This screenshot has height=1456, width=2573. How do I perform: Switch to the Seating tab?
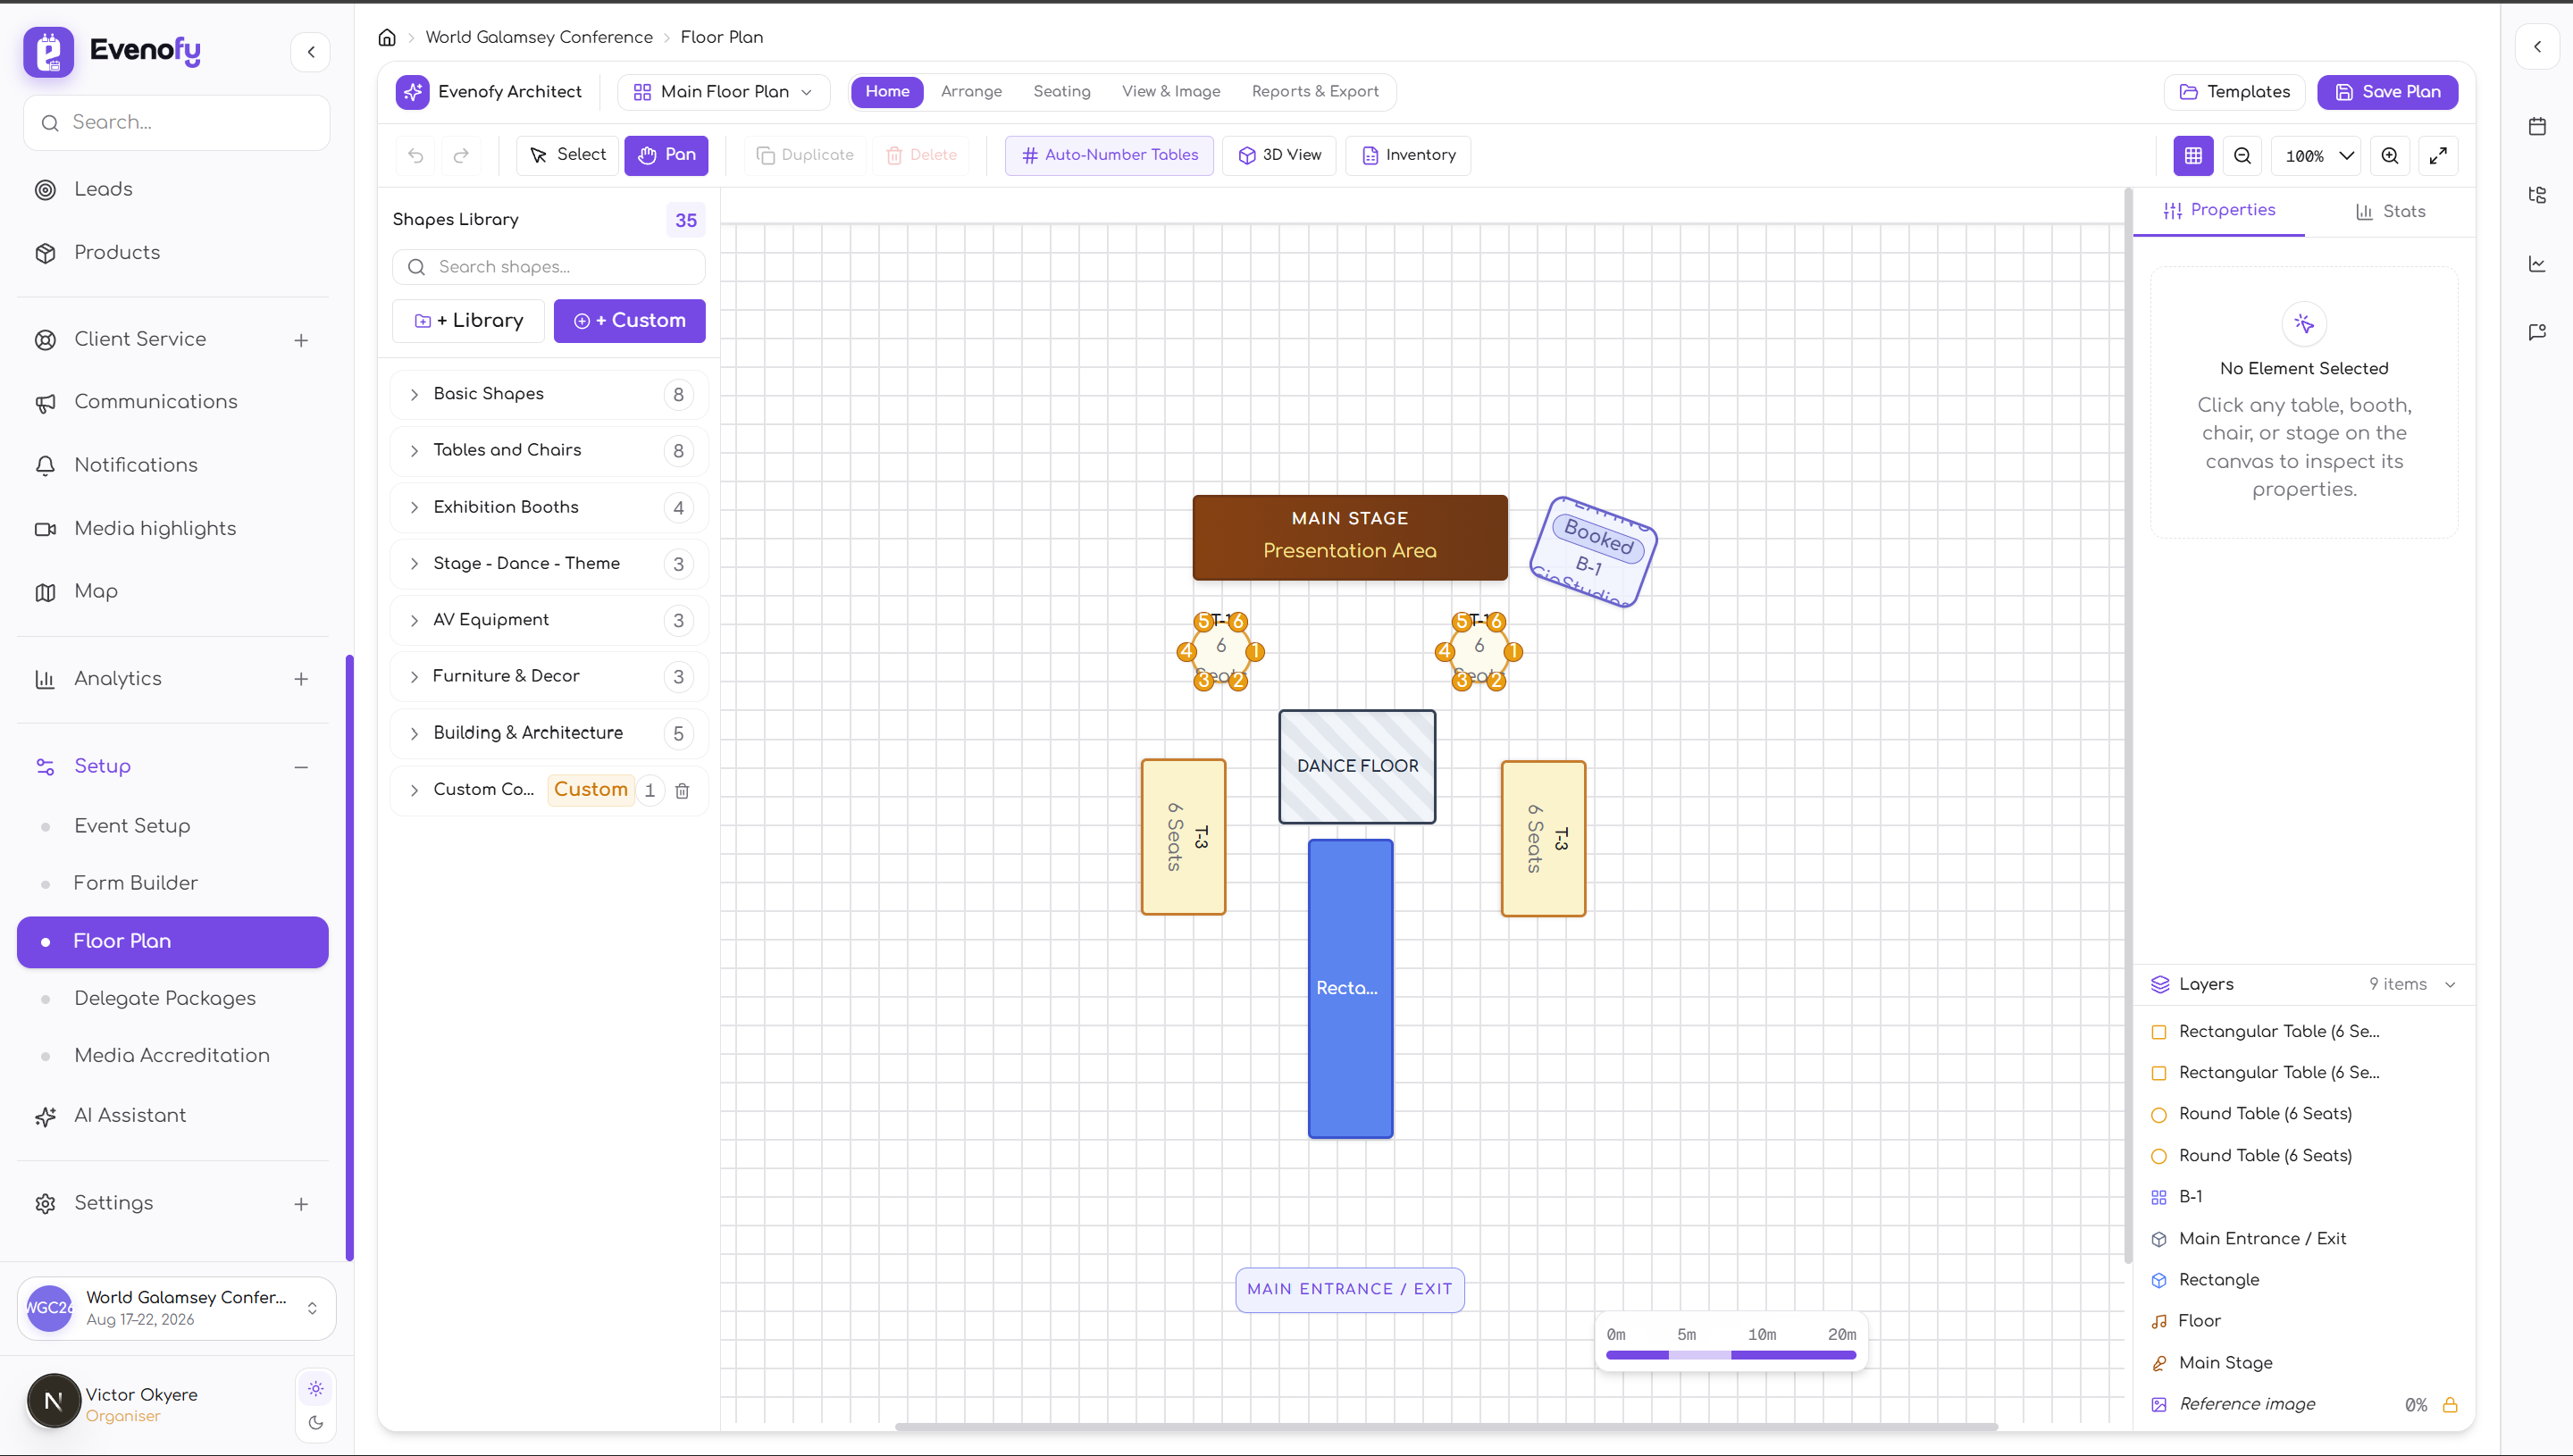point(1061,92)
